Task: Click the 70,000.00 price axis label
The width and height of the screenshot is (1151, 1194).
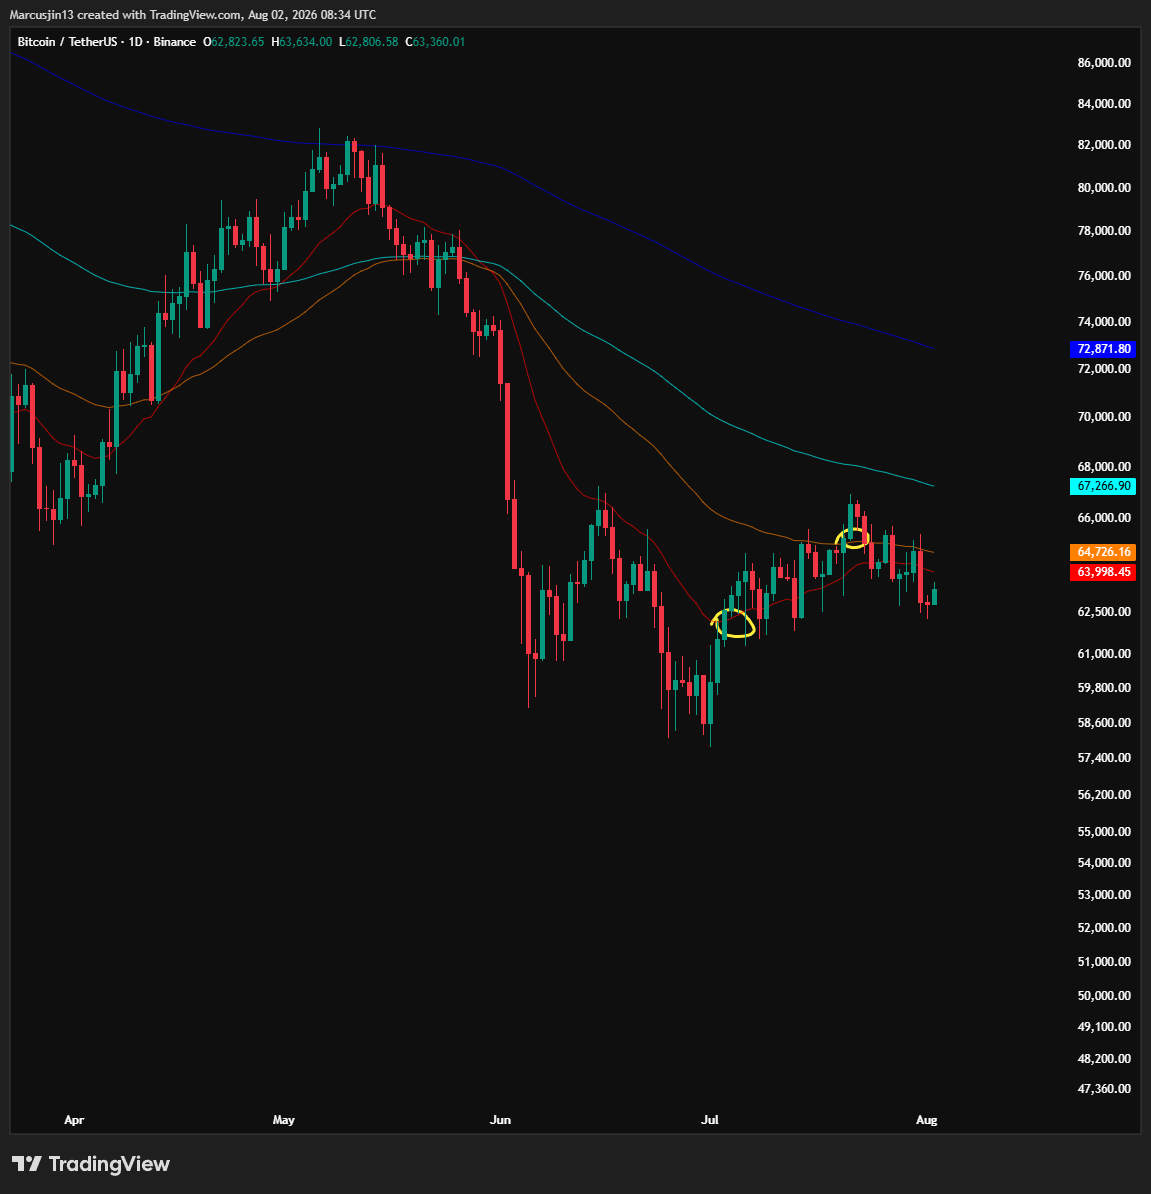Action: (1104, 417)
